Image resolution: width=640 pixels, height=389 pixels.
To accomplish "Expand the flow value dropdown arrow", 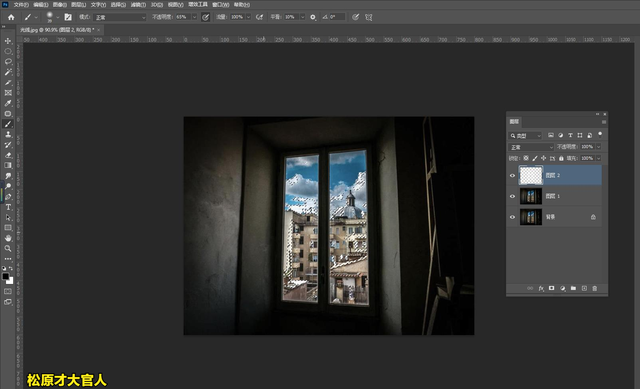I will pos(248,17).
